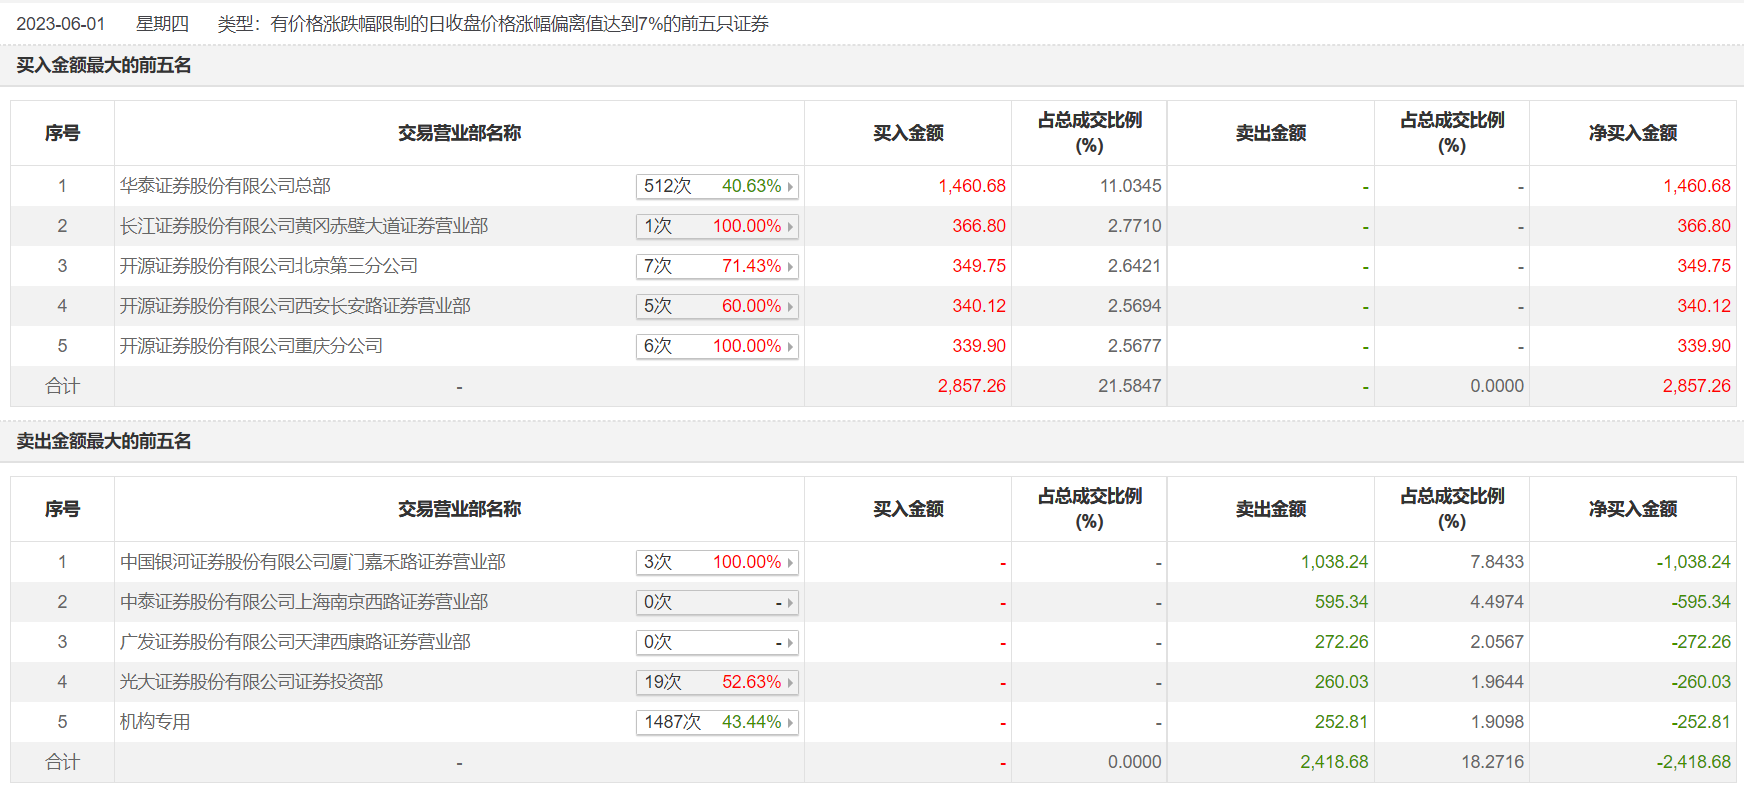
Task: Open 开源证券股份有限公司北京第三分公司 link
Action: [x=269, y=266]
